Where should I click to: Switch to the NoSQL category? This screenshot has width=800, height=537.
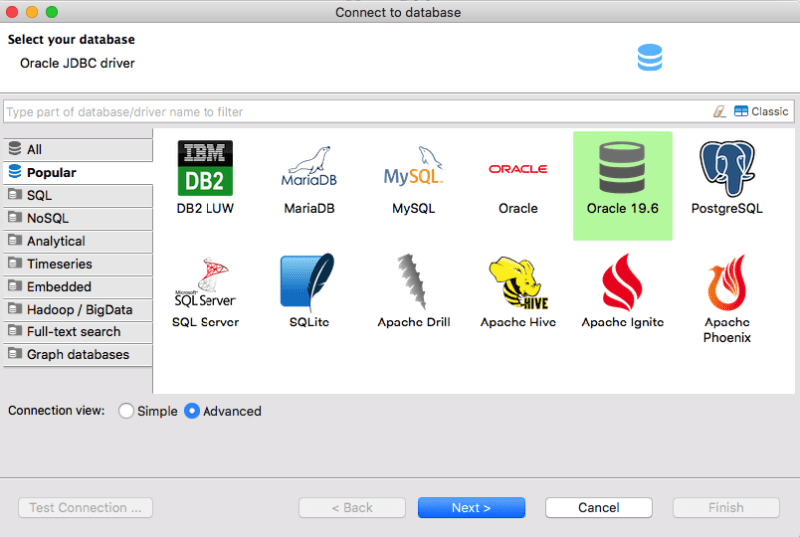78,218
